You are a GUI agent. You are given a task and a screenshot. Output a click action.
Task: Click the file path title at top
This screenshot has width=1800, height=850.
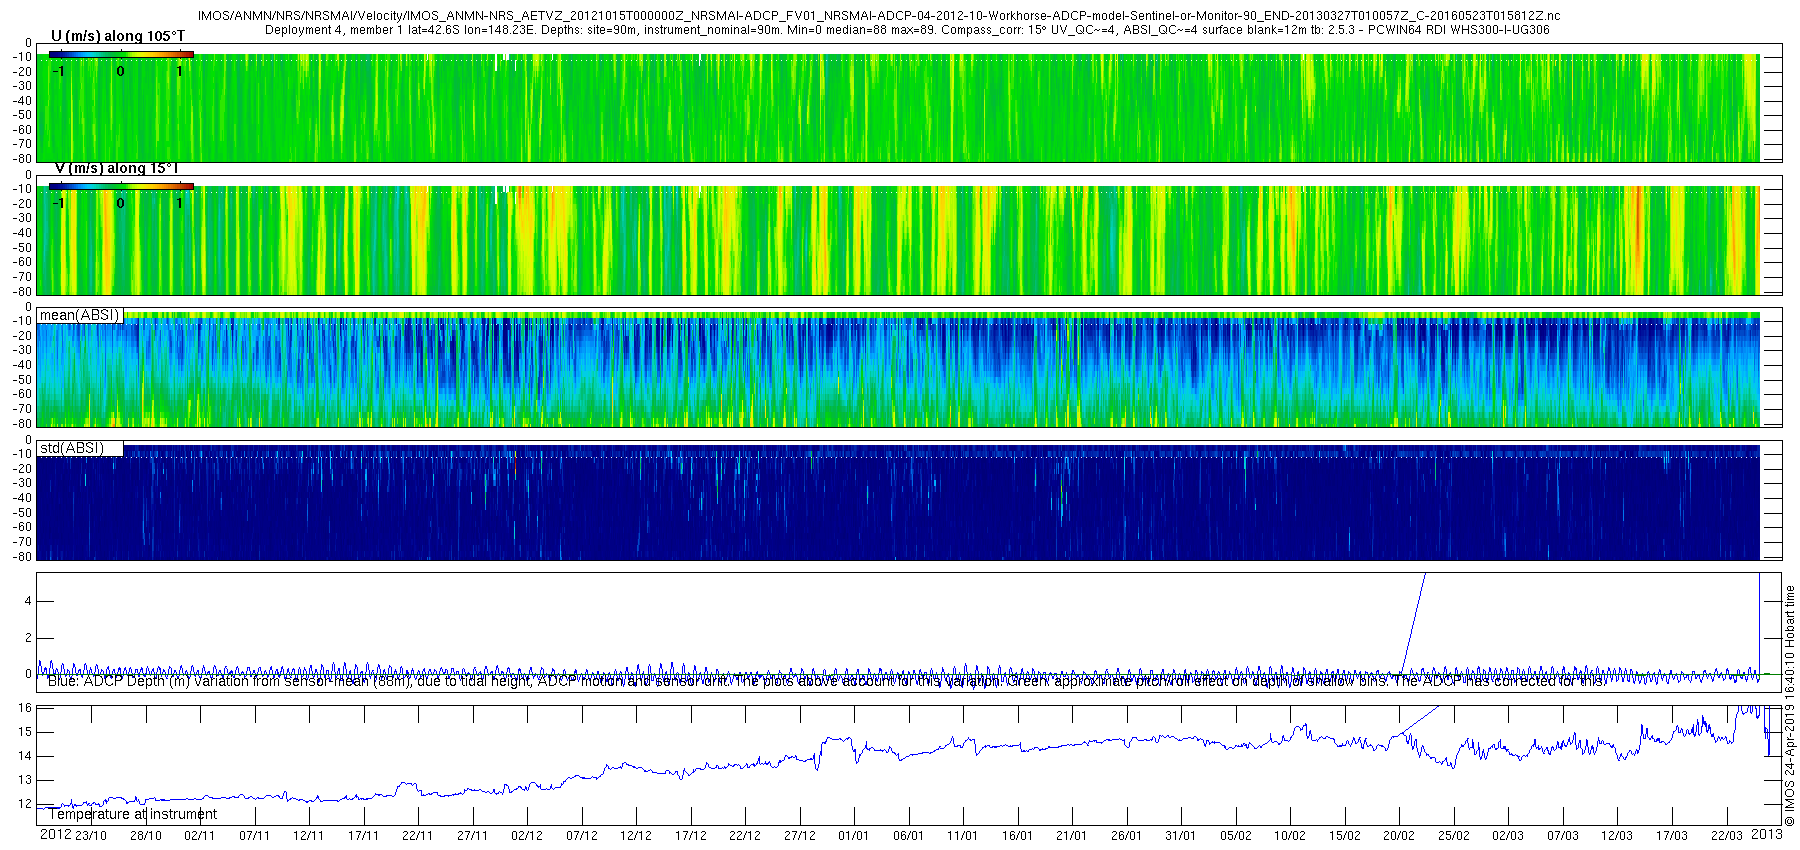(x=878, y=16)
